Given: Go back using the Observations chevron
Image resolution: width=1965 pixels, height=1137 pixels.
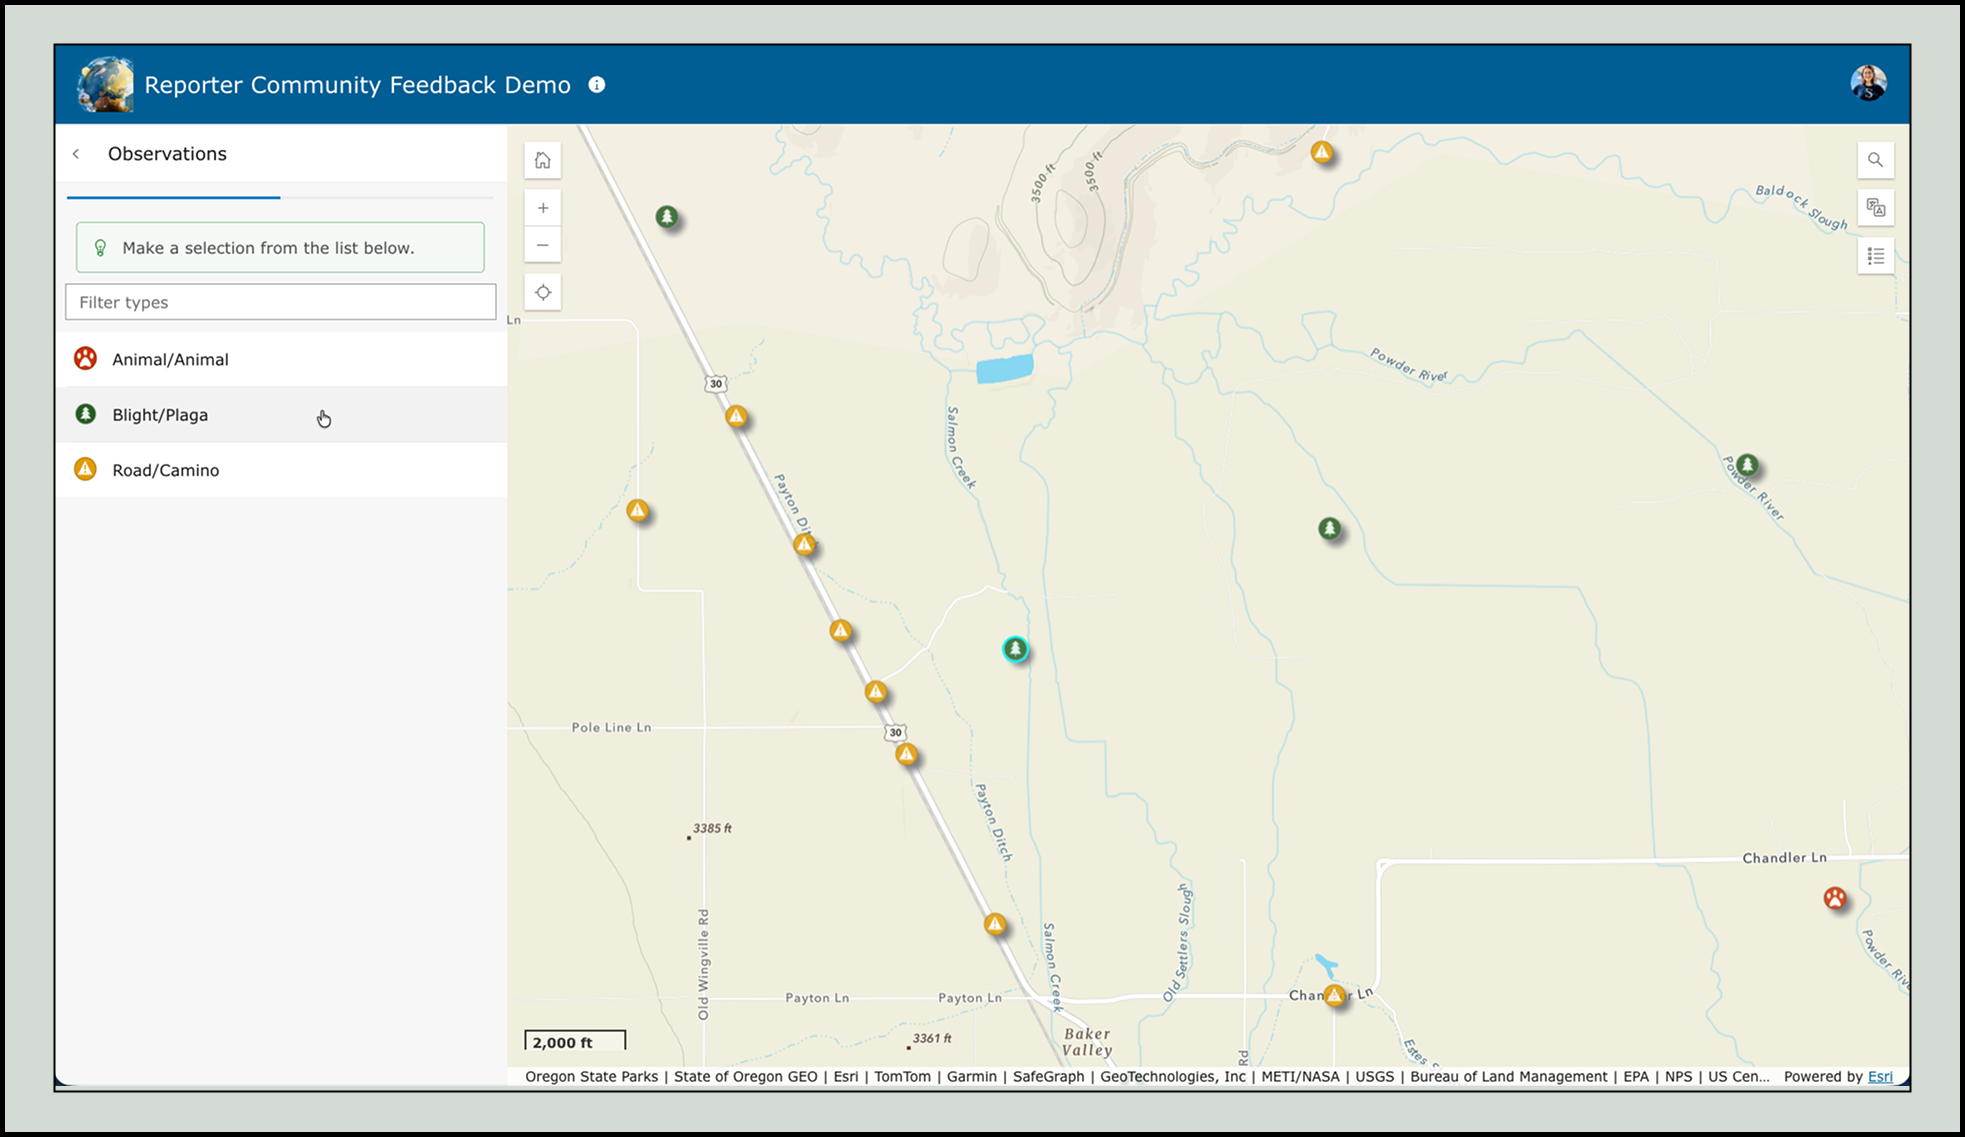Looking at the screenshot, I should point(77,154).
